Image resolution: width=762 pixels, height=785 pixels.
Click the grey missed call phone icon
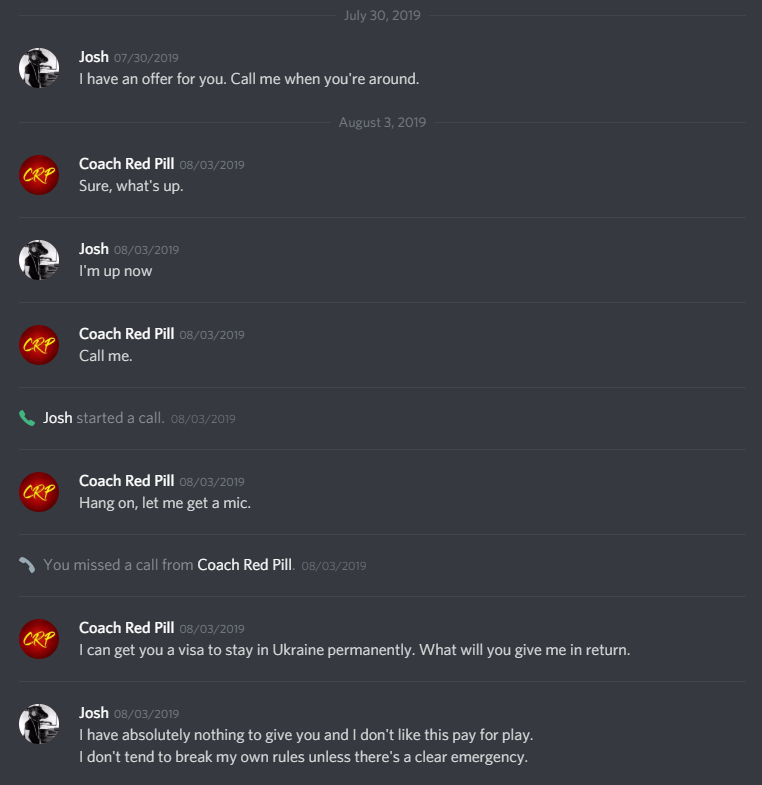click(x=27, y=565)
